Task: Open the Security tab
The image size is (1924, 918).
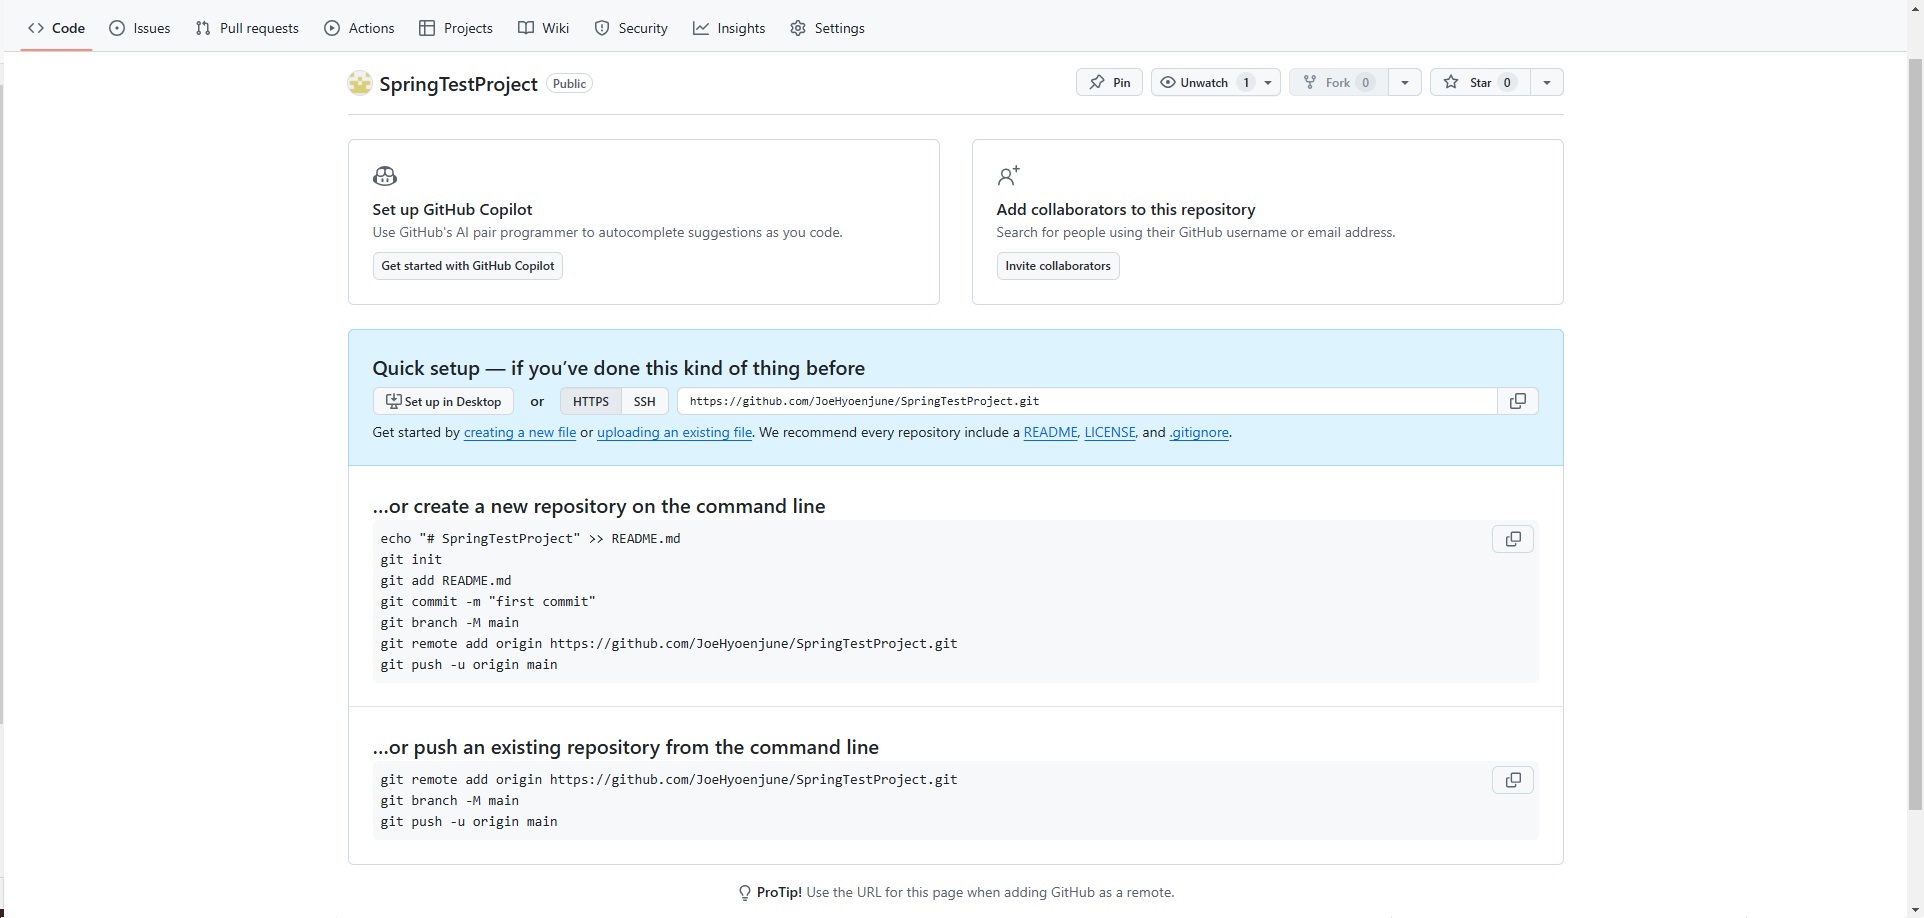Action: [x=631, y=28]
